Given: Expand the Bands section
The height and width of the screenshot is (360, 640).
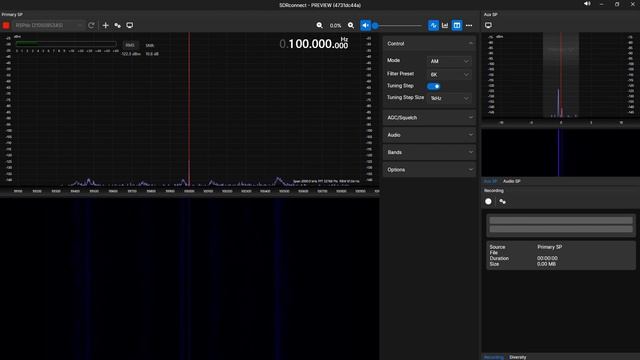Looking at the screenshot, I should click(x=429, y=152).
